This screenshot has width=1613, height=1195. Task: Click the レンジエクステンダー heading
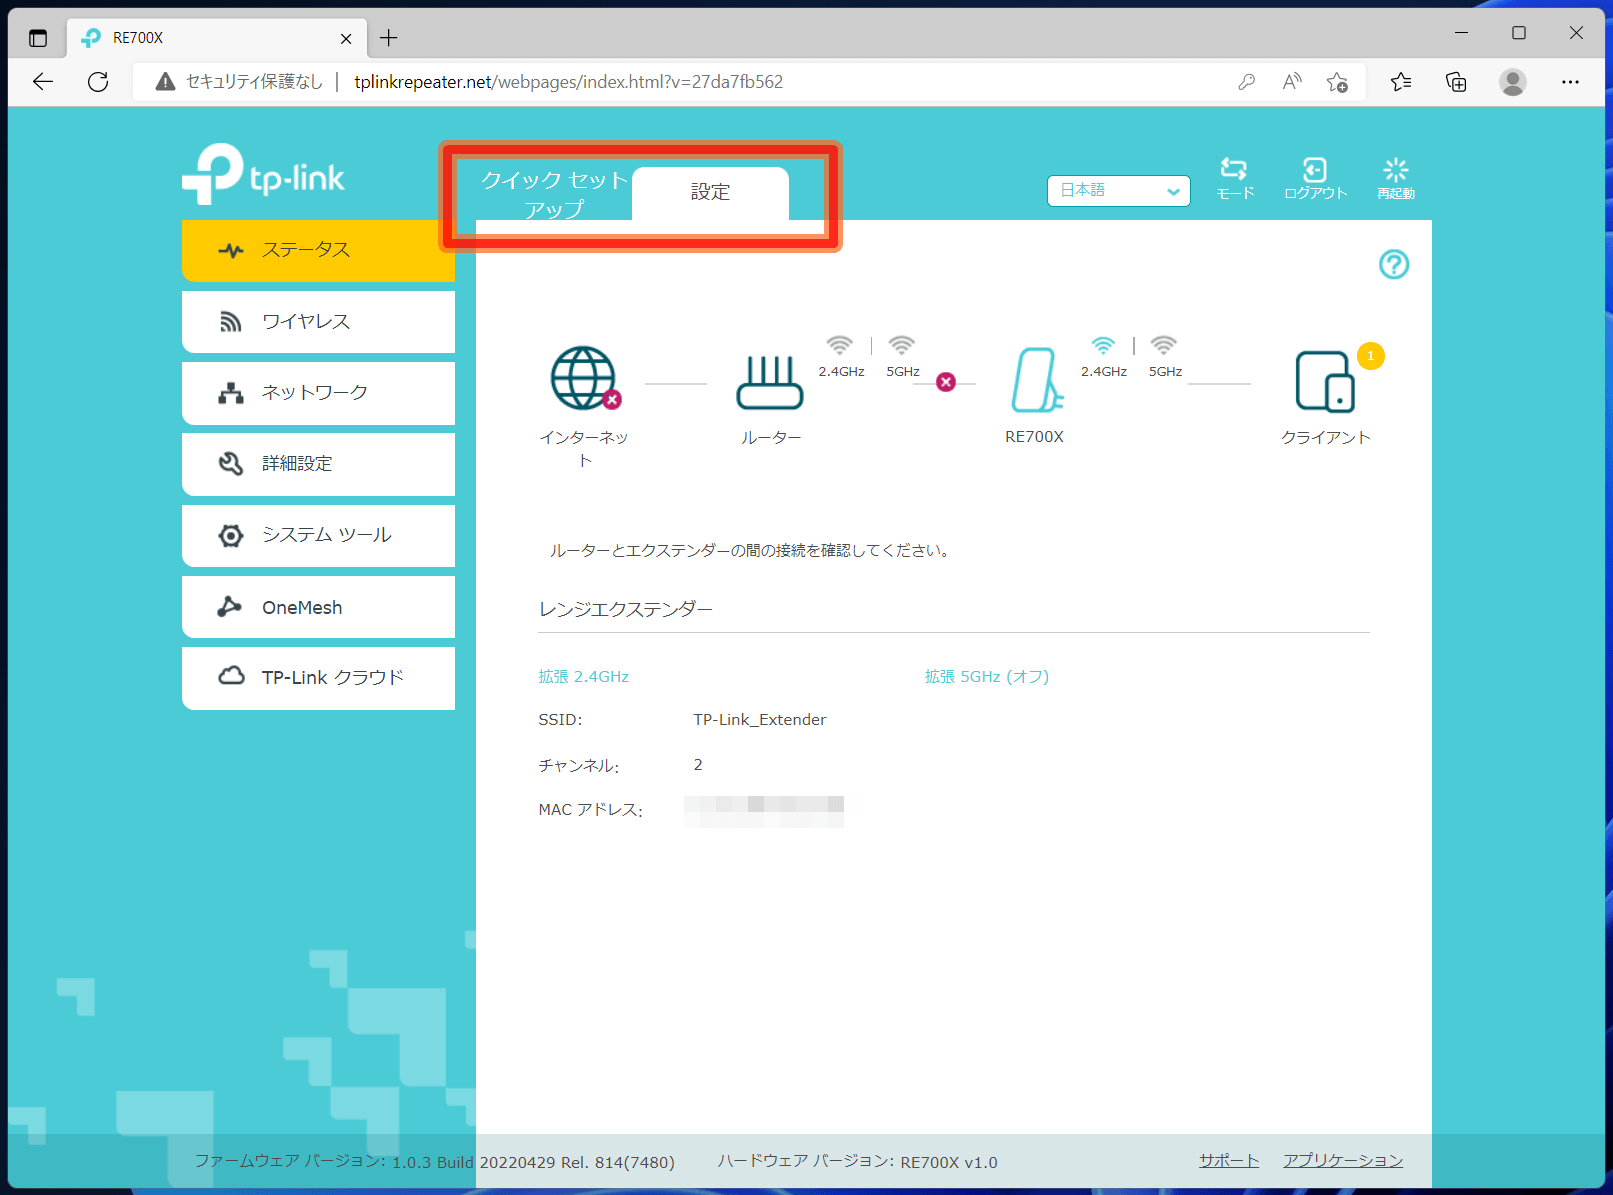click(x=626, y=609)
